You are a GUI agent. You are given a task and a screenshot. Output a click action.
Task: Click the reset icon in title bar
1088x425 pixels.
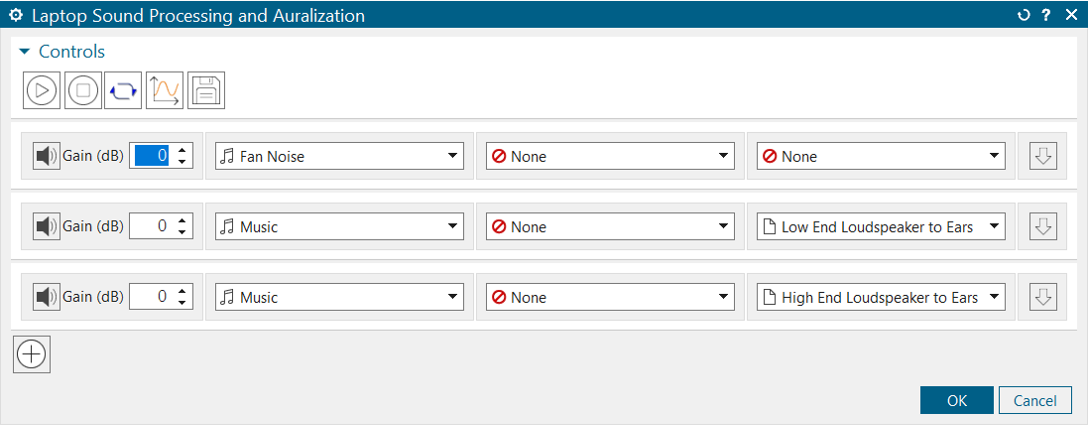pos(1023,15)
